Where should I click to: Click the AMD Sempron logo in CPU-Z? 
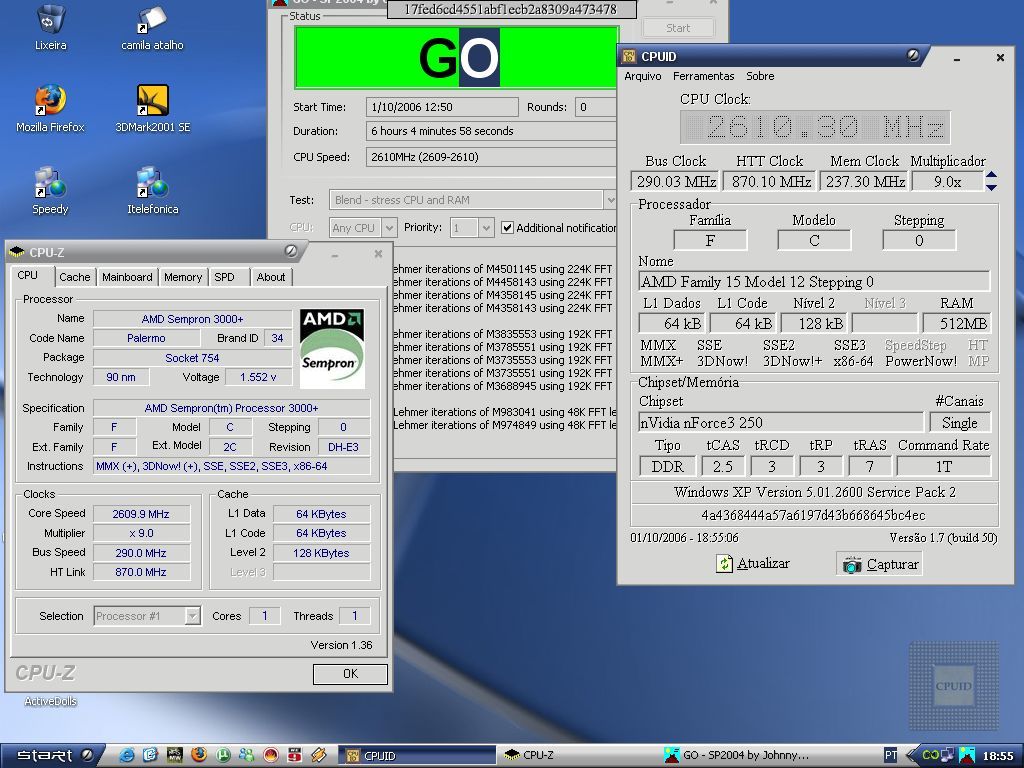pyautogui.click(x=332, y=348)
